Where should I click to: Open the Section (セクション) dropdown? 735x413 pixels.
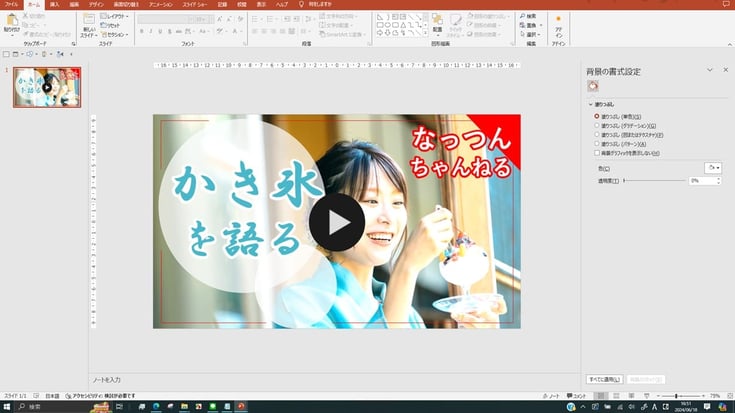pyautogui.click(x=114, y=35)
